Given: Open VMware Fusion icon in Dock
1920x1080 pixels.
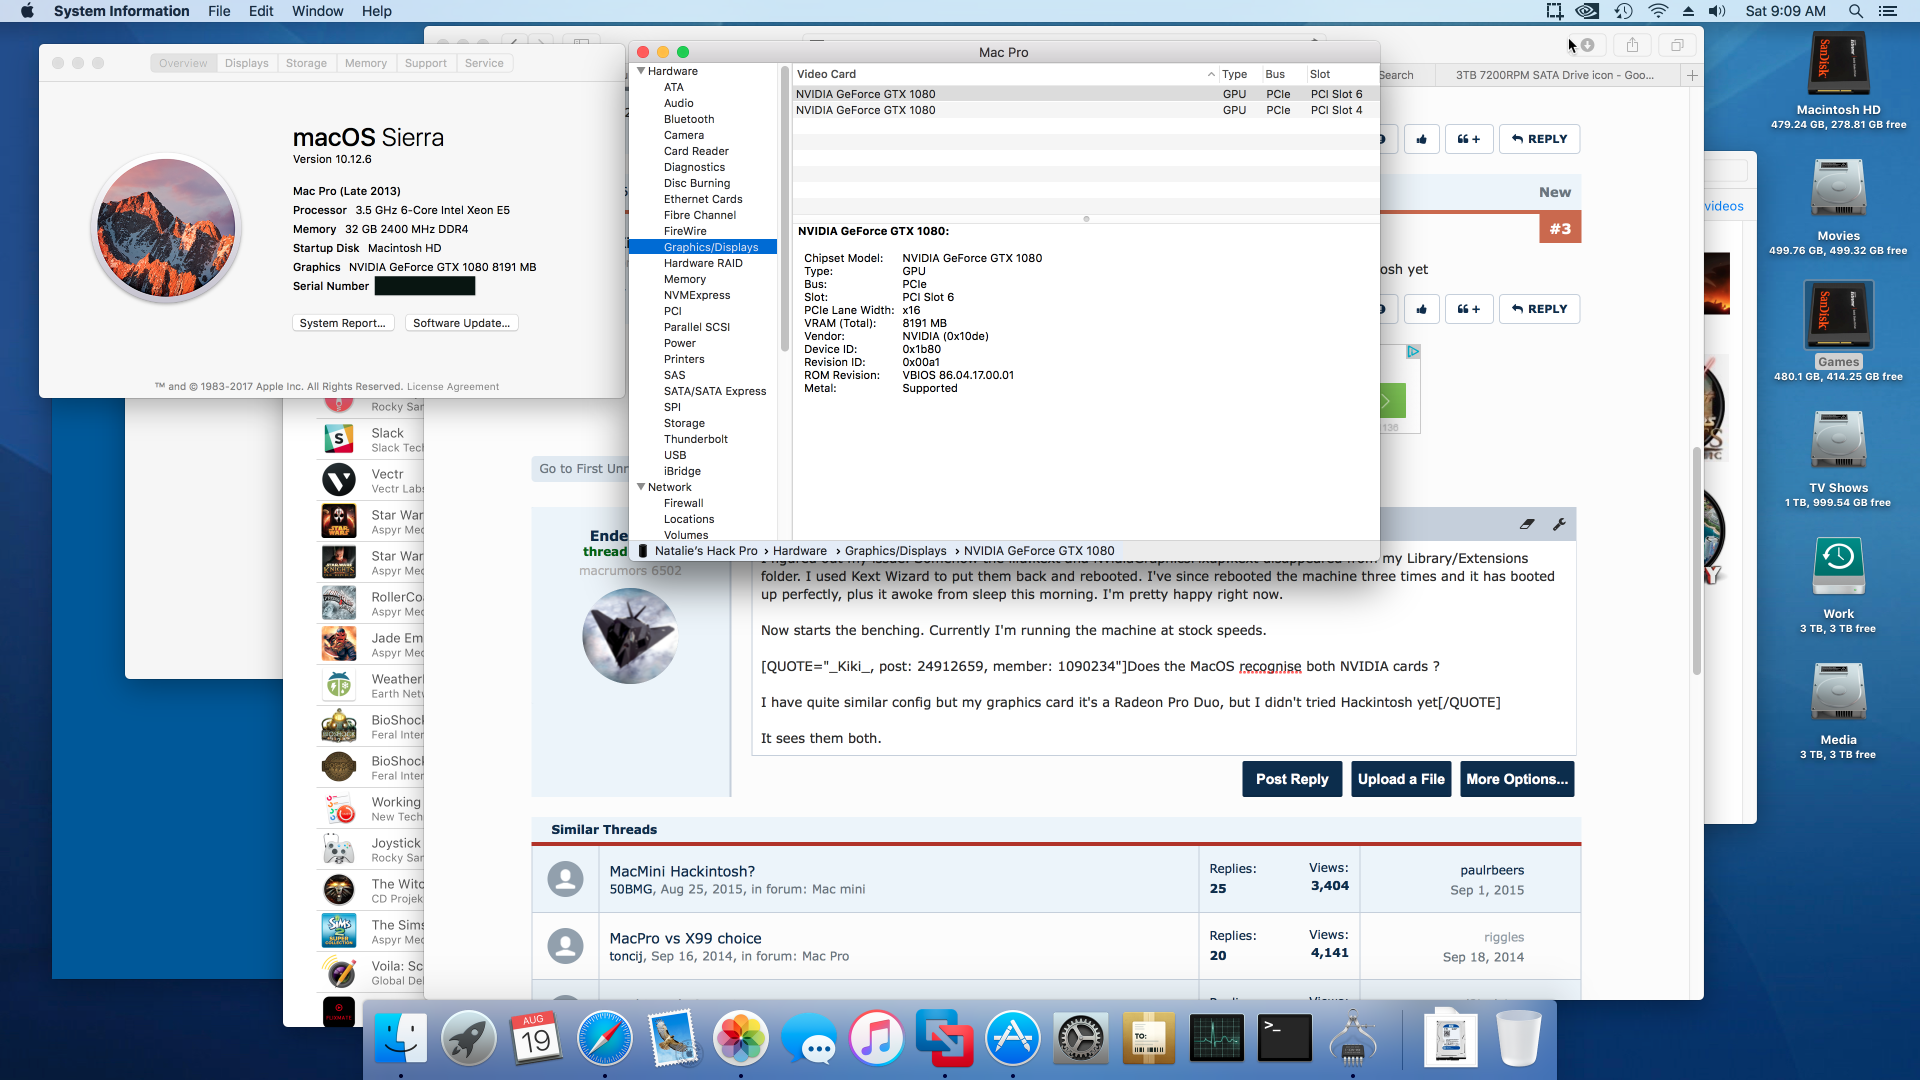Looking at the screenshot, I should coord(945,1038).
